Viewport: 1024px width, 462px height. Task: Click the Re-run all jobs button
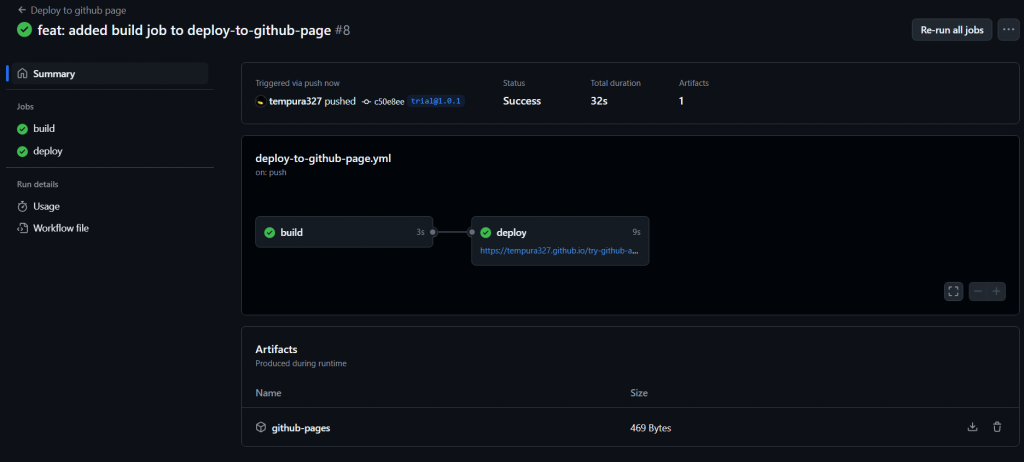[952, 30]
